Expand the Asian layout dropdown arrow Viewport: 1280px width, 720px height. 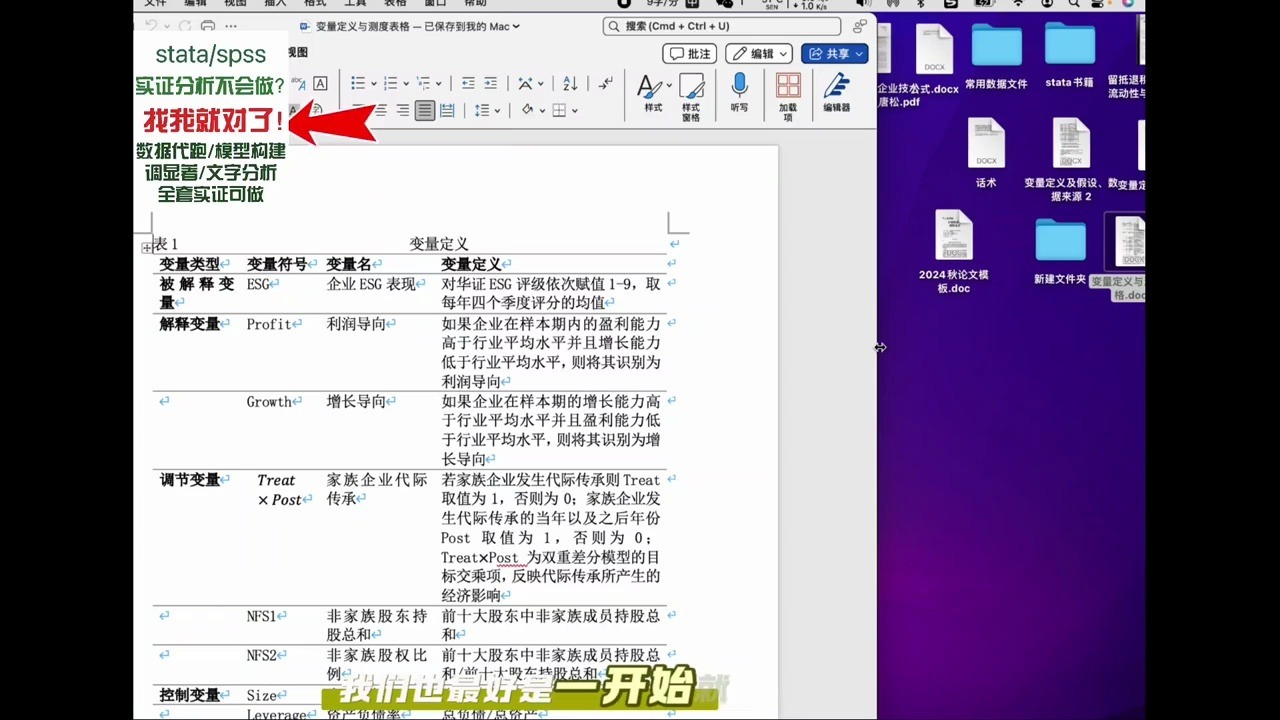541,84
